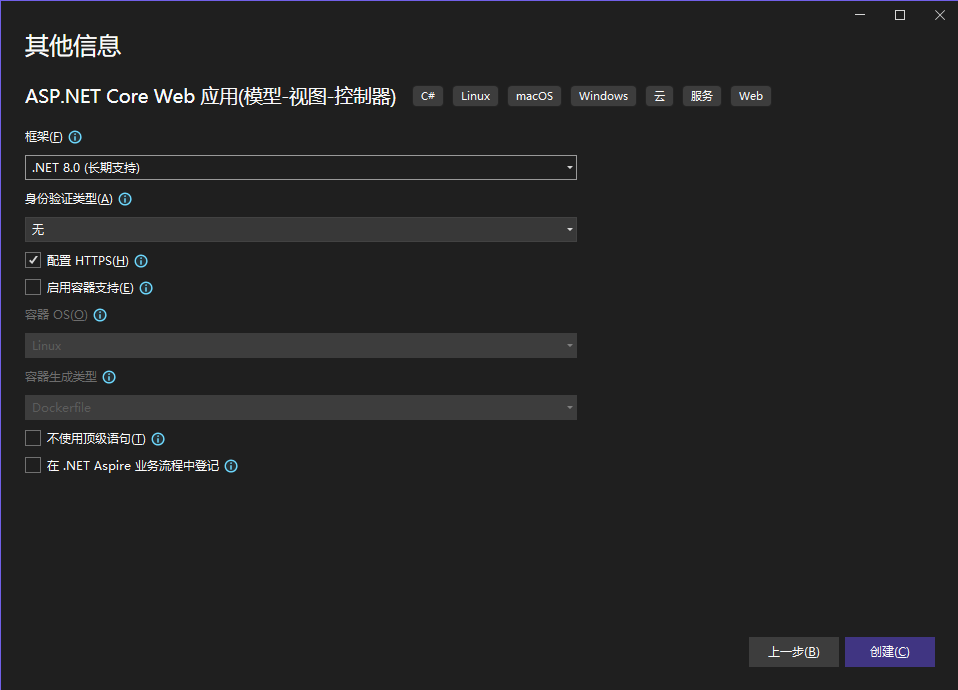This screenshot has height=690, width=958.
Task: Click the C# tag
Action: [x=428, y=96]
